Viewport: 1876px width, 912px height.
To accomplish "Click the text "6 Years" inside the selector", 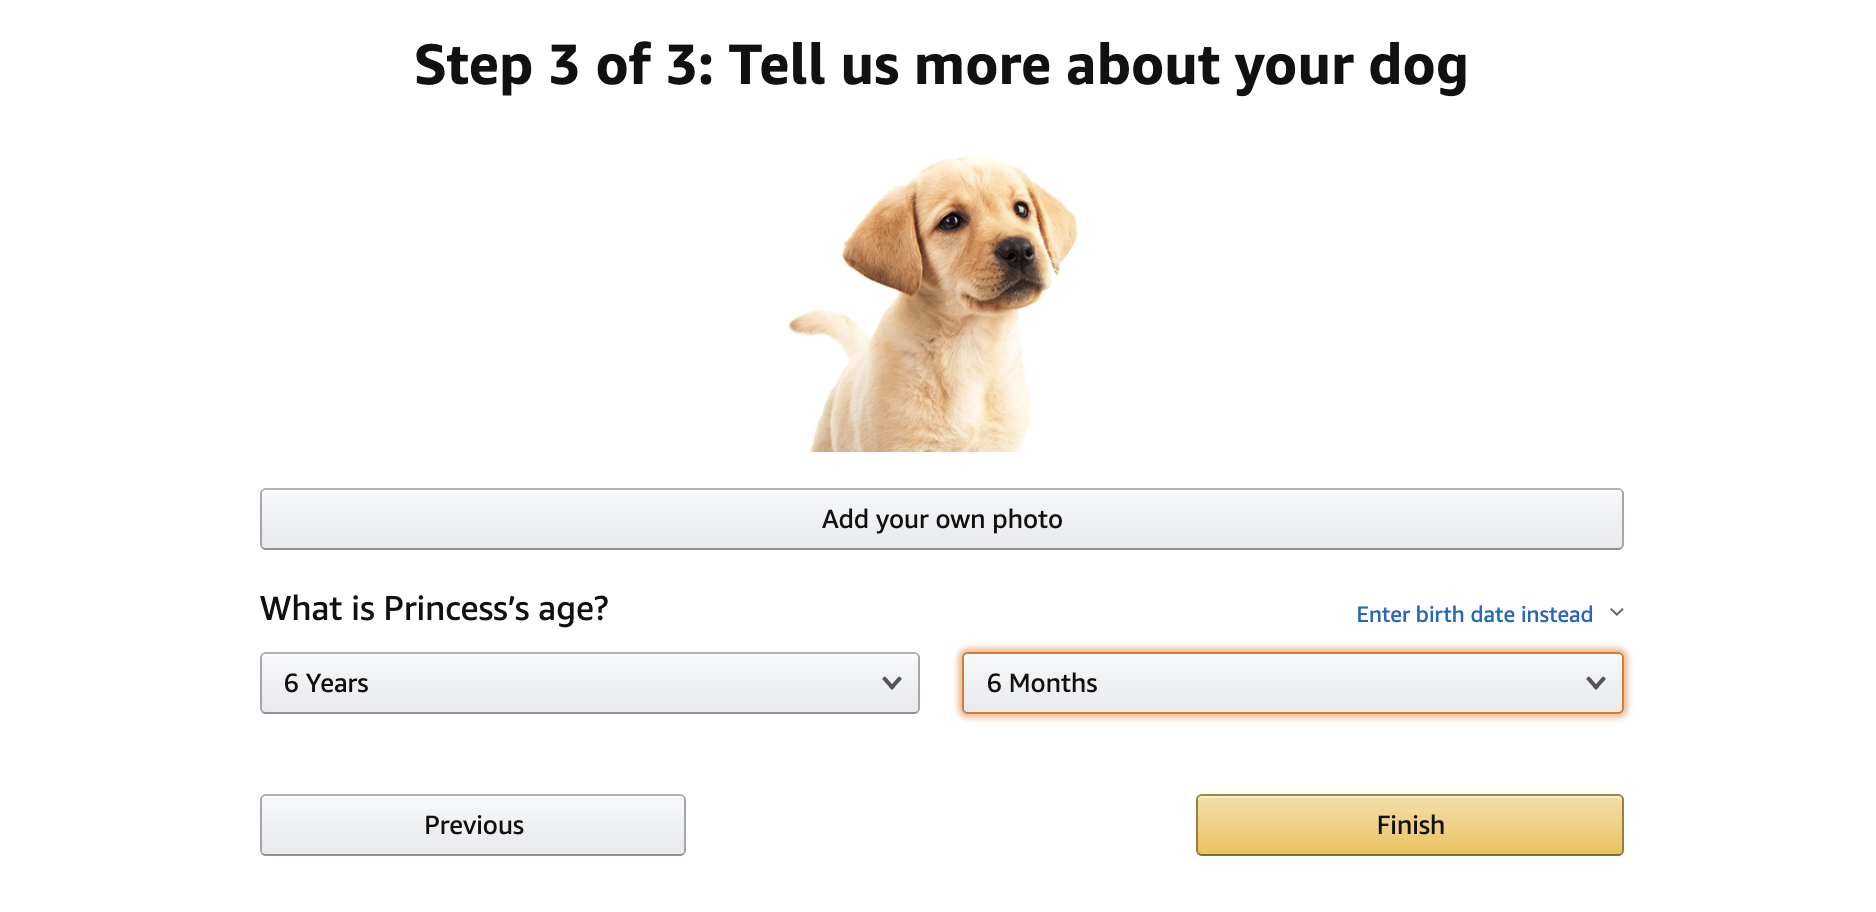I will pos(327,684).
